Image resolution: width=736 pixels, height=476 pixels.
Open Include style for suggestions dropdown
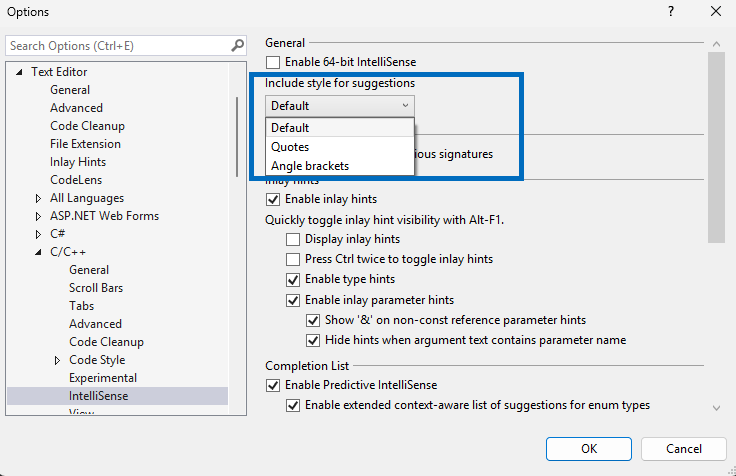pos(340,105)
